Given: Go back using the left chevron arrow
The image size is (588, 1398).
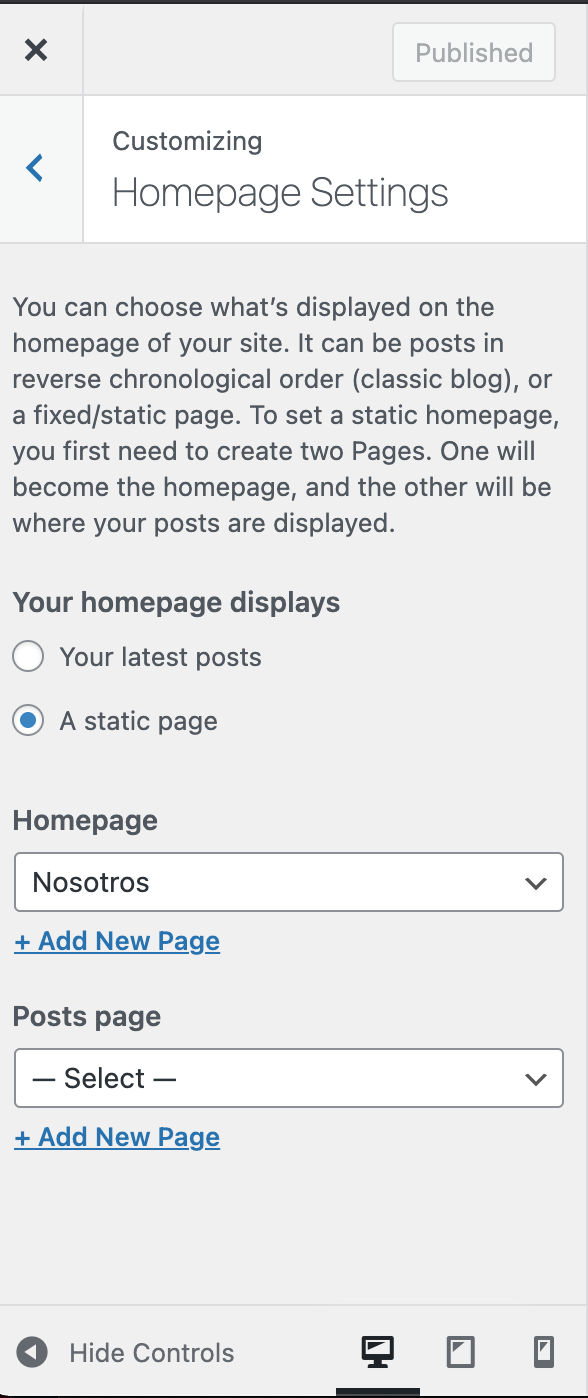Looking at the screenshot, I should coord(35,168).
